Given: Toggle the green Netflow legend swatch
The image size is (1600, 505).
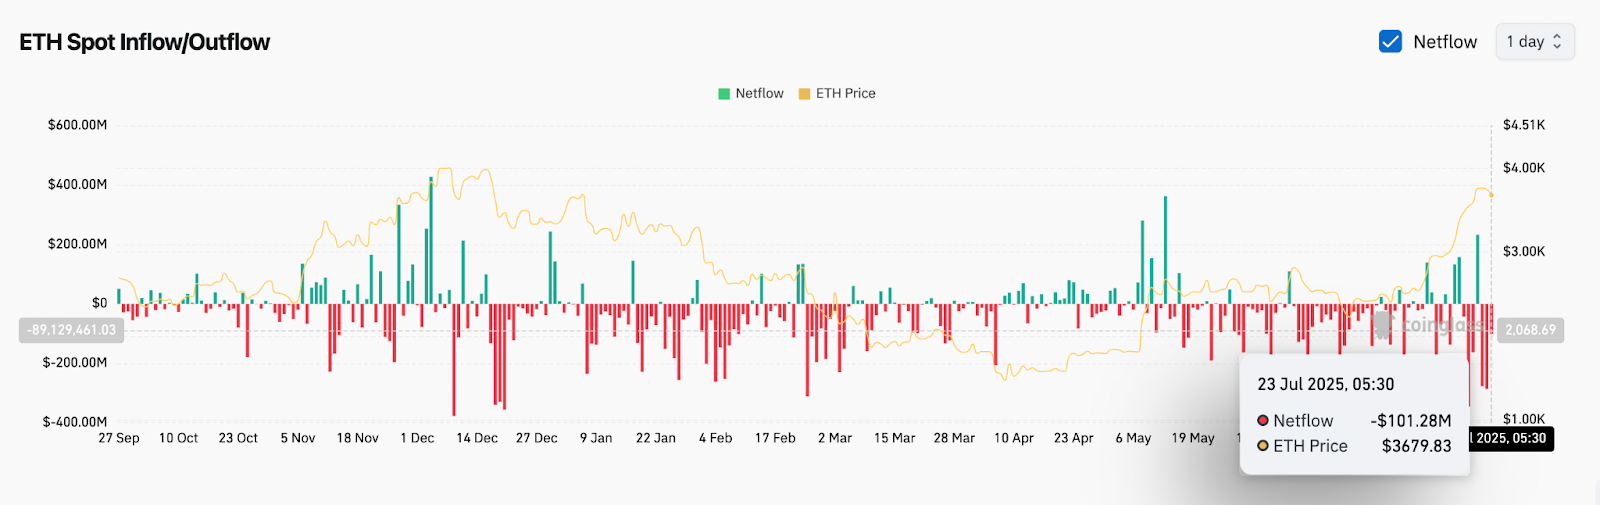Looking at the screenshot, I should (x=724, y=94).
